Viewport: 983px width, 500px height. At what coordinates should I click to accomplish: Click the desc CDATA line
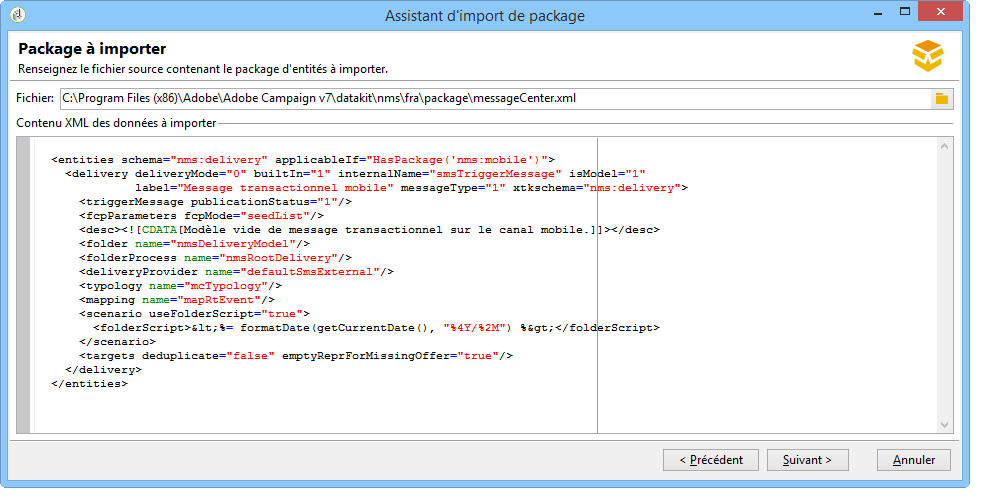coord(369,230)
